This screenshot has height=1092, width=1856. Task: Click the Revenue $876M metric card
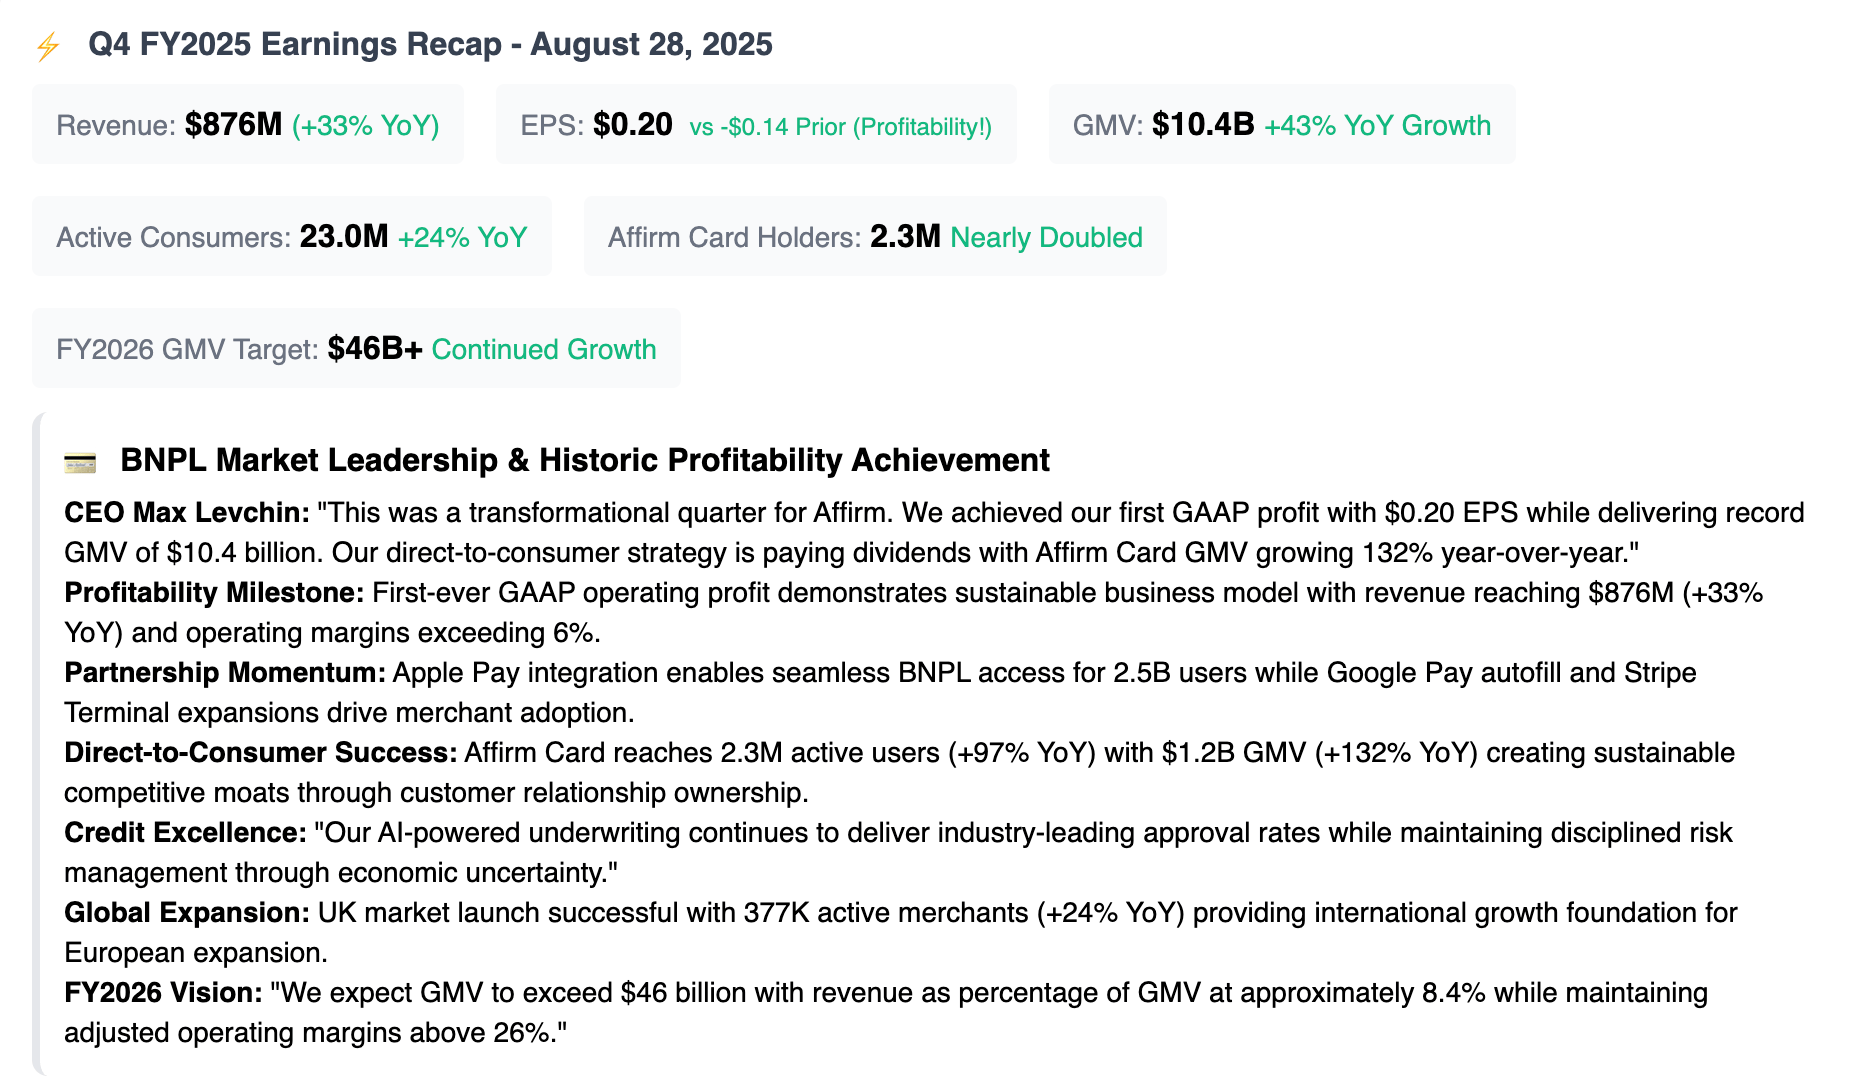click(x=248, y=125)
